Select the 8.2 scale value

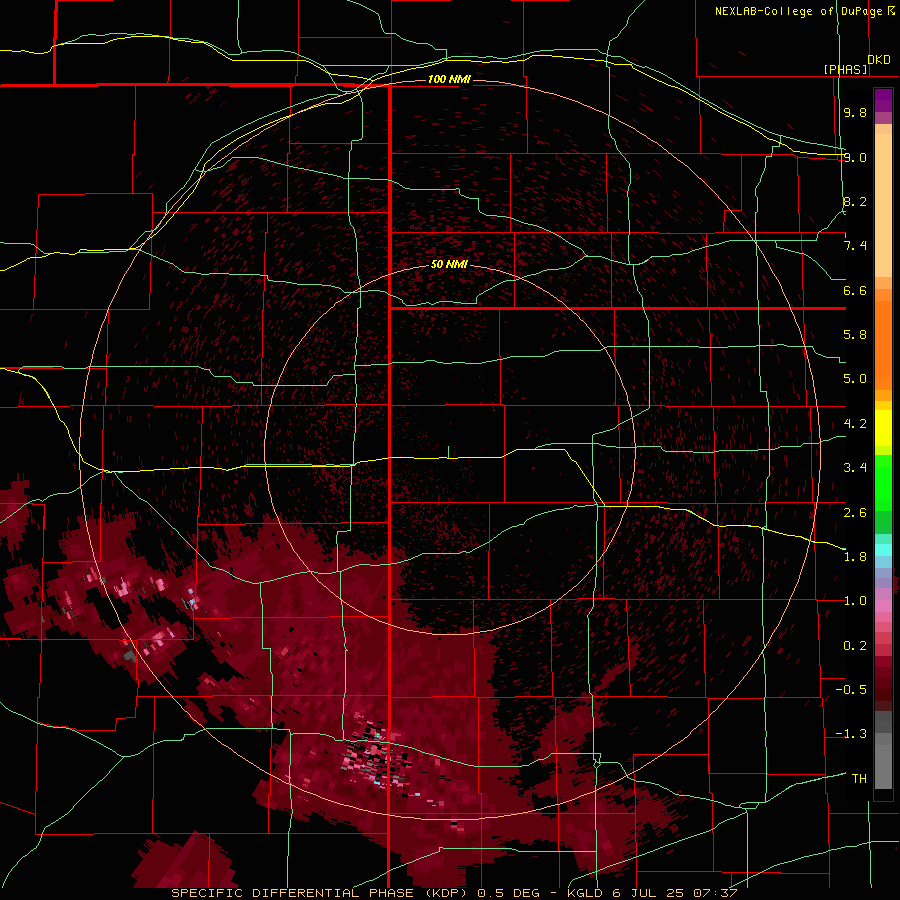click(x=855, y=201)
